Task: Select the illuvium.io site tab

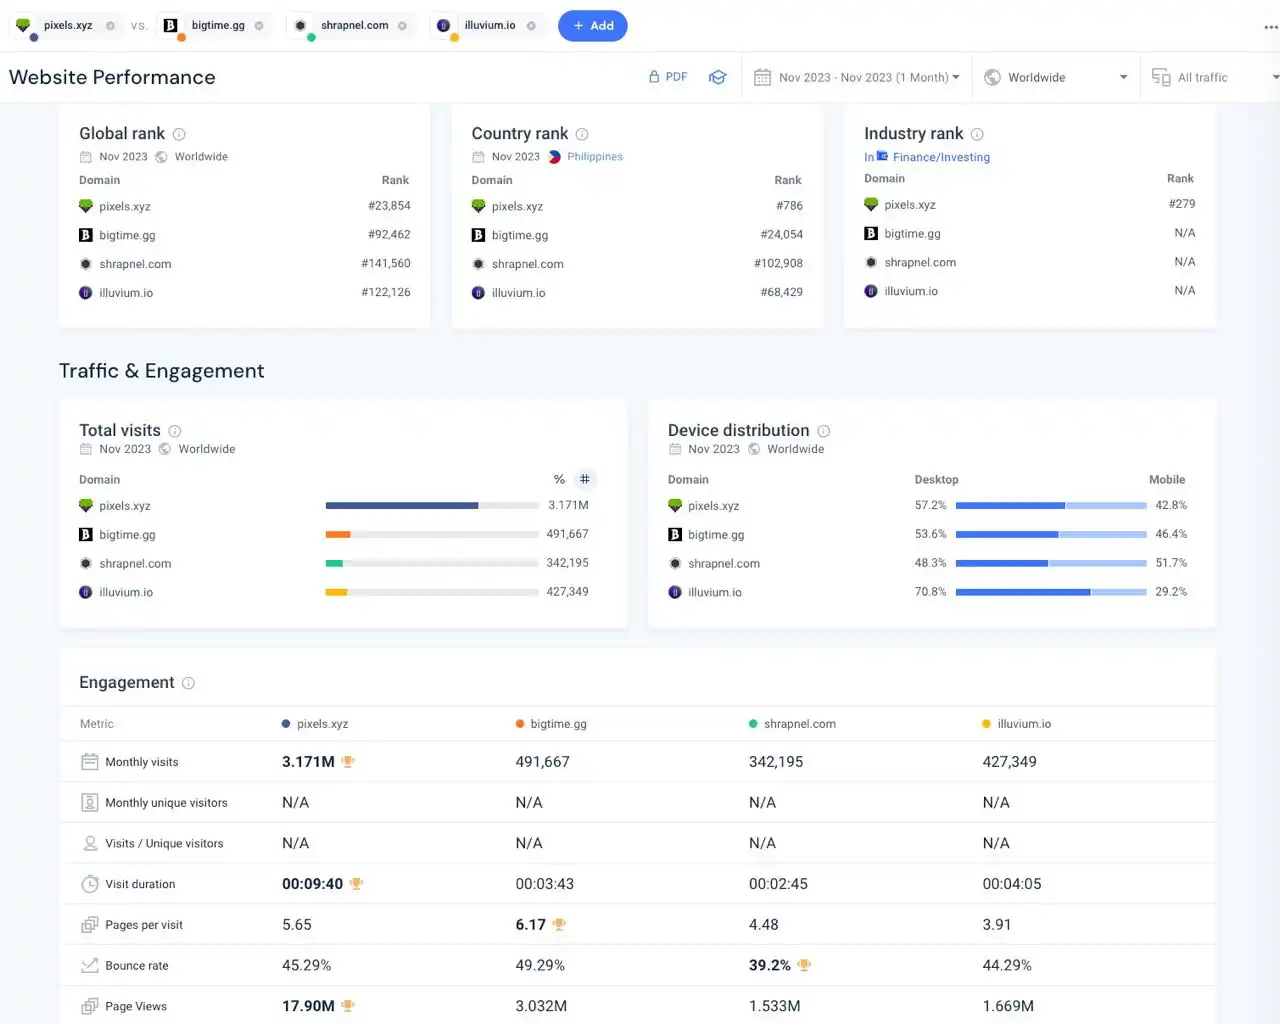Action: pos(489,26)
